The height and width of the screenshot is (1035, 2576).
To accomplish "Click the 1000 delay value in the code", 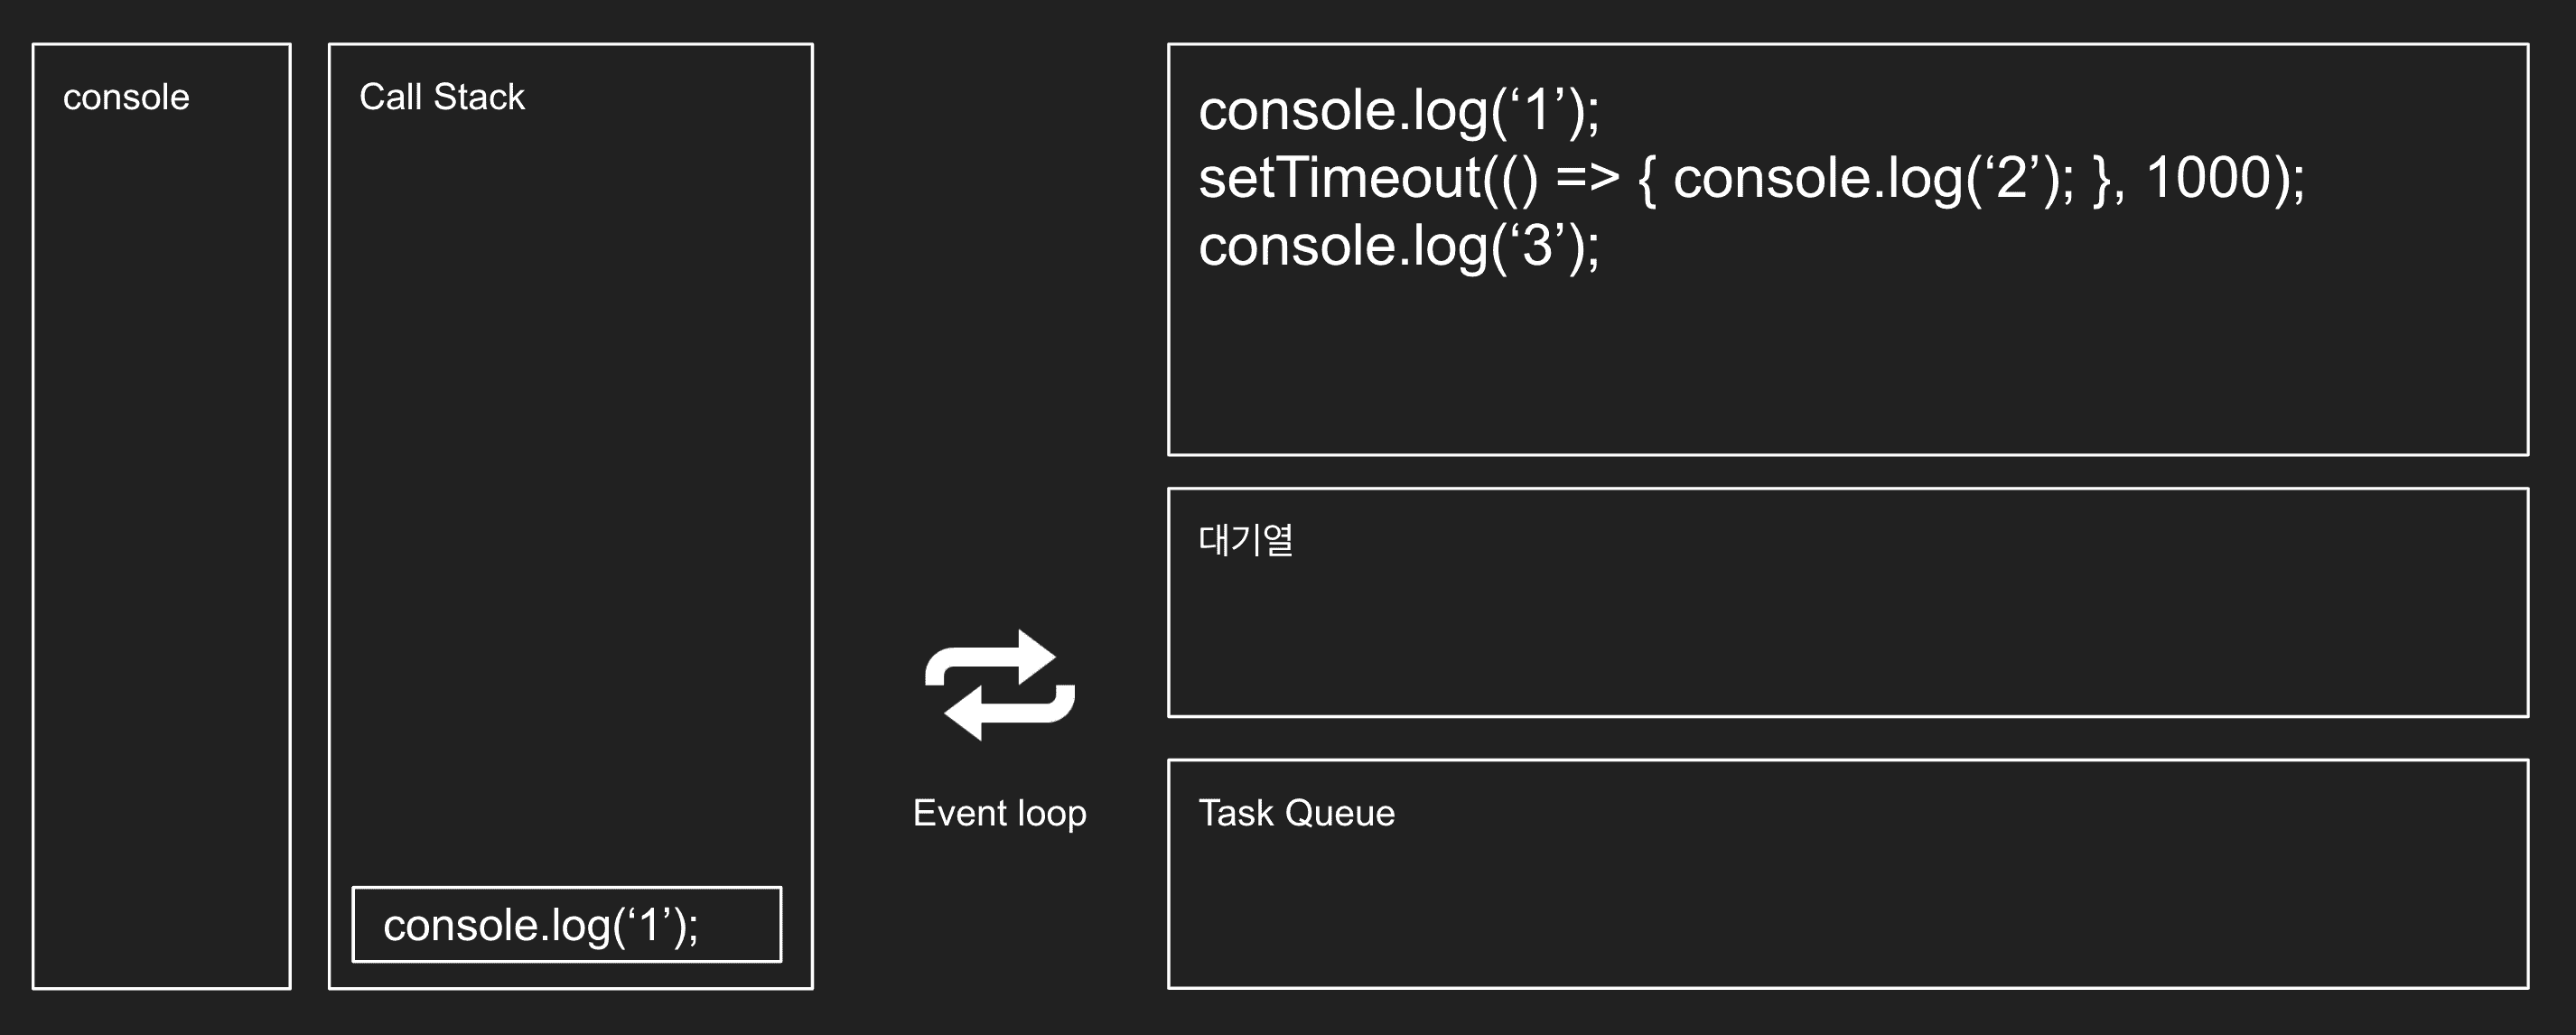I will coord(2209,178).
